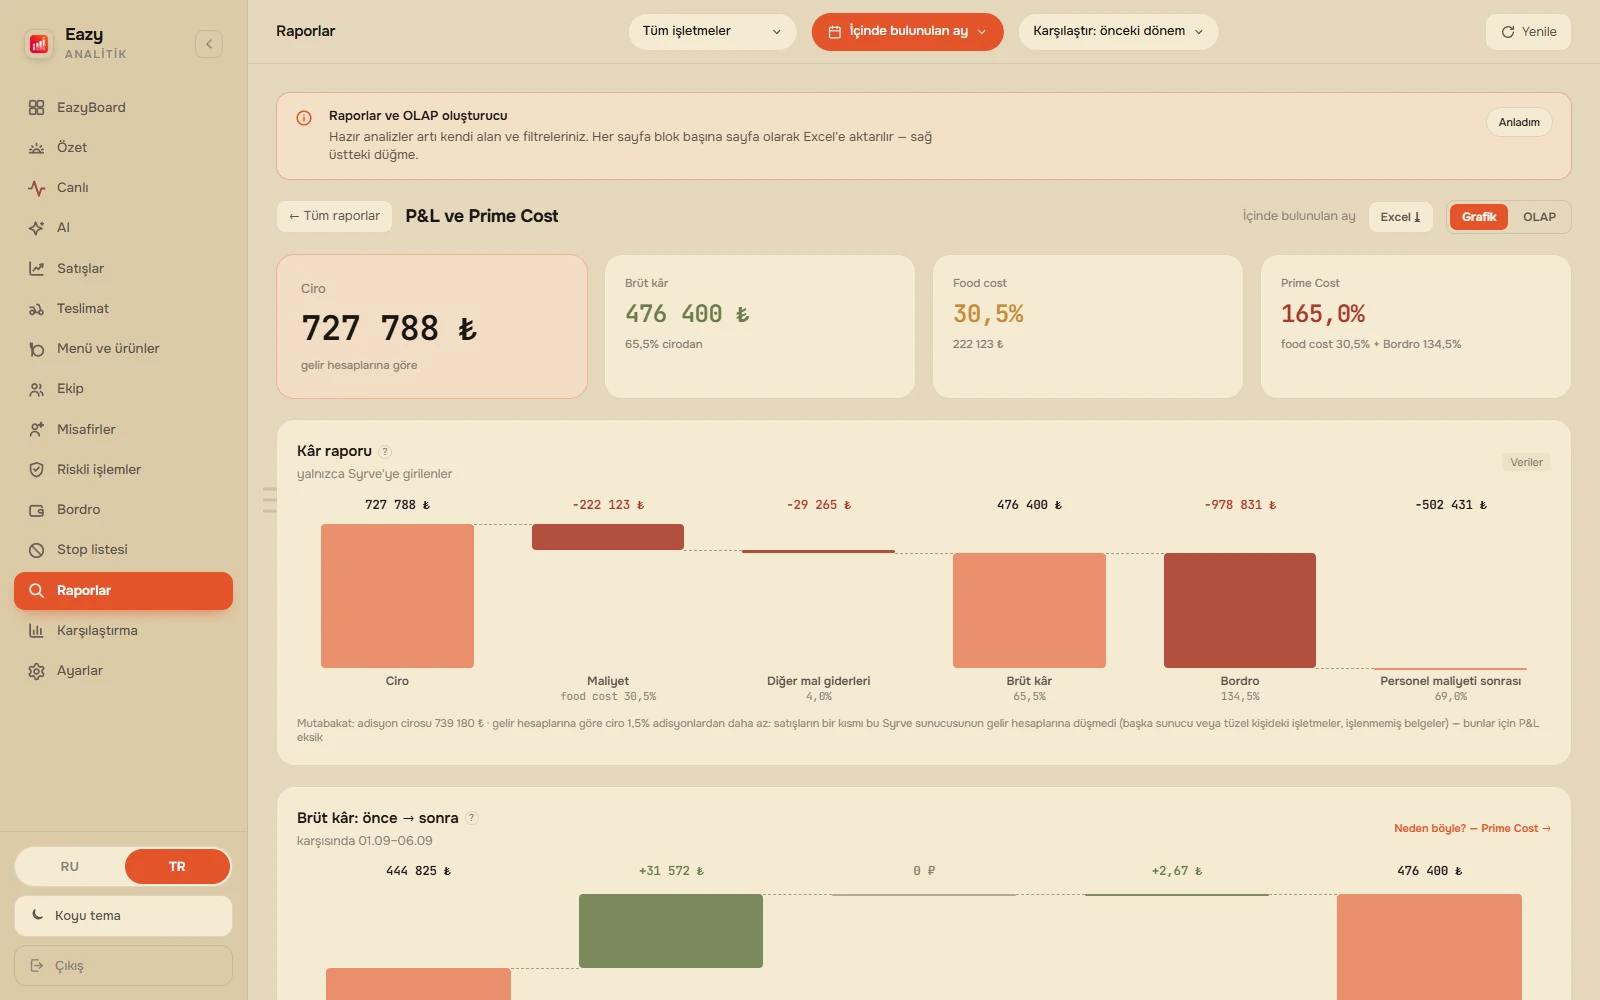1600x1000 pixels.
Task: Open Karşılaştır: önceki dönem dropdown
Action: (x=1118, y=31)
